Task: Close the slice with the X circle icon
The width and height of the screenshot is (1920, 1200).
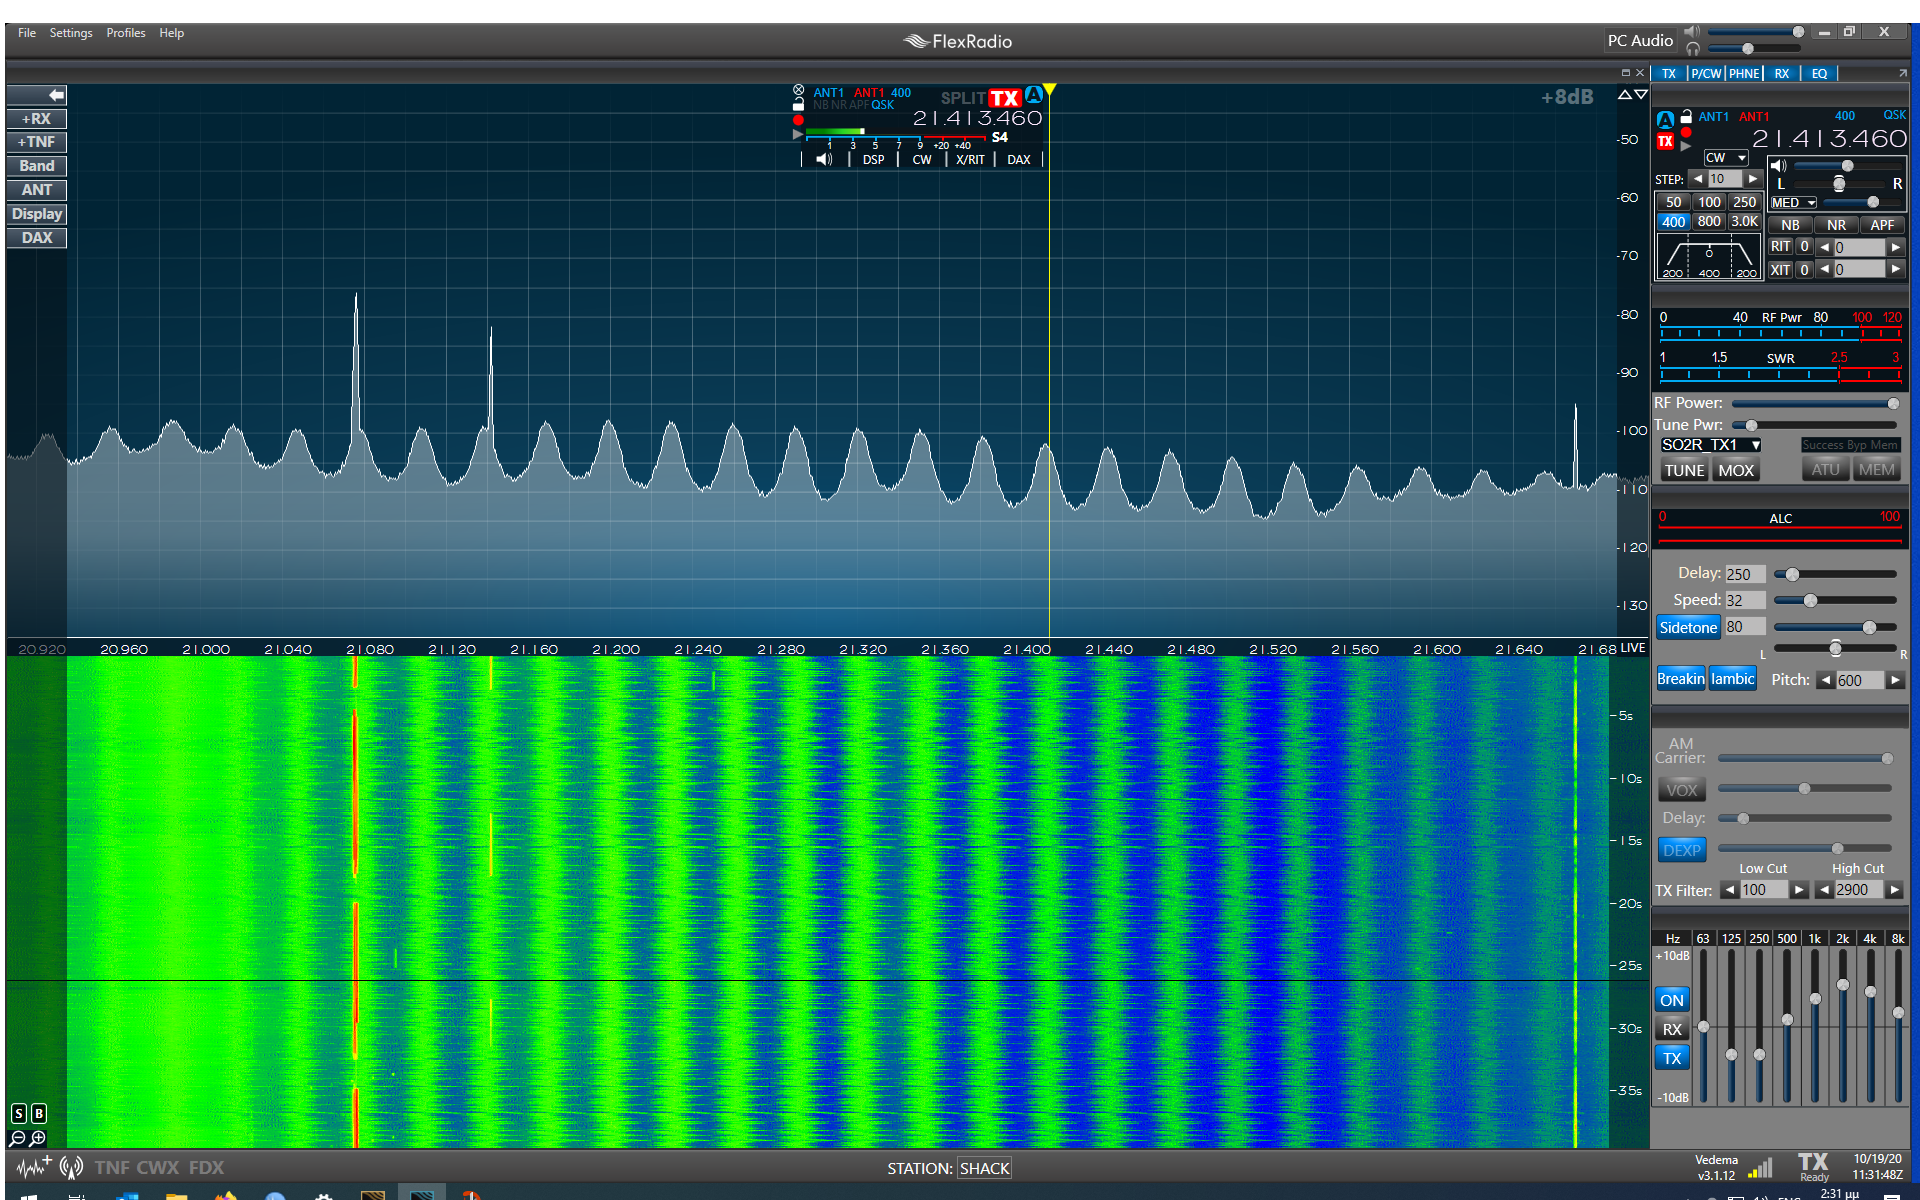Action: 798,90
